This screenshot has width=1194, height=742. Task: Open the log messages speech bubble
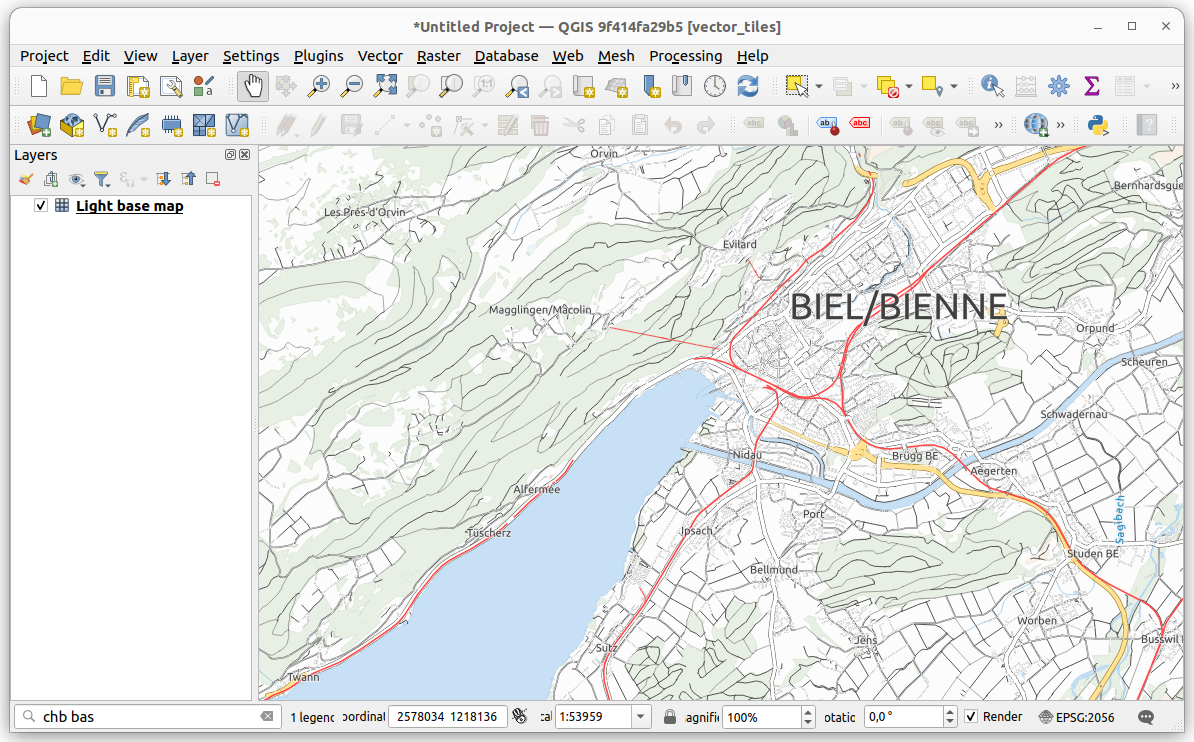(x=1146, y=716)
